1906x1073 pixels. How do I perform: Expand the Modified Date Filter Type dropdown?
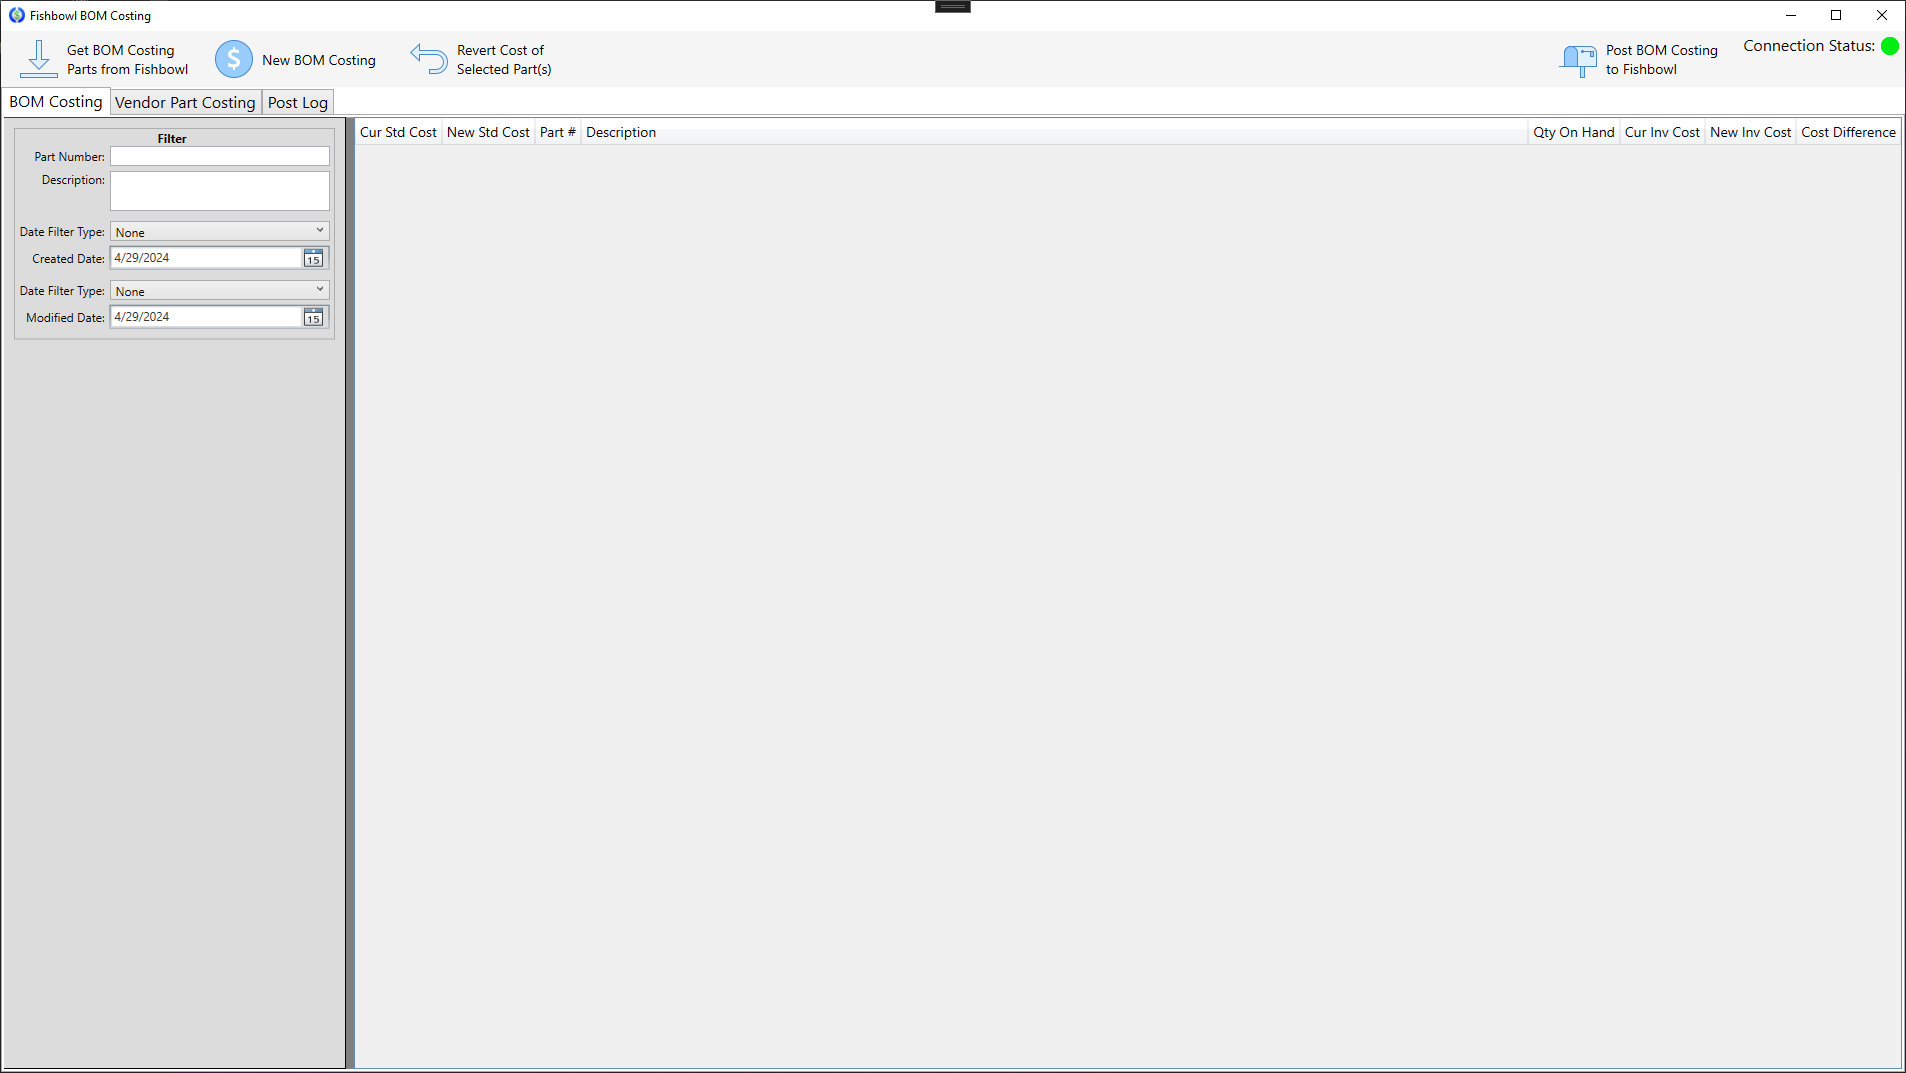coord(219,291)
